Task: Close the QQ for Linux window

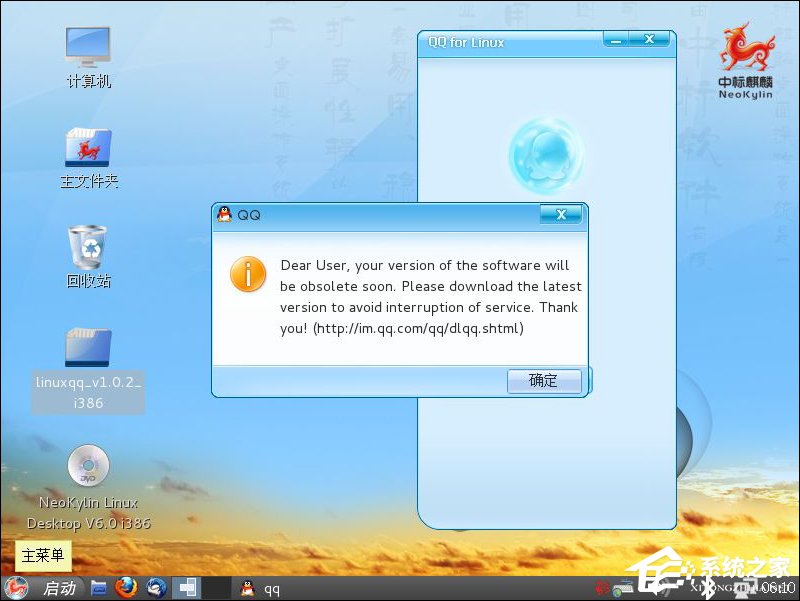Action: 649,39
